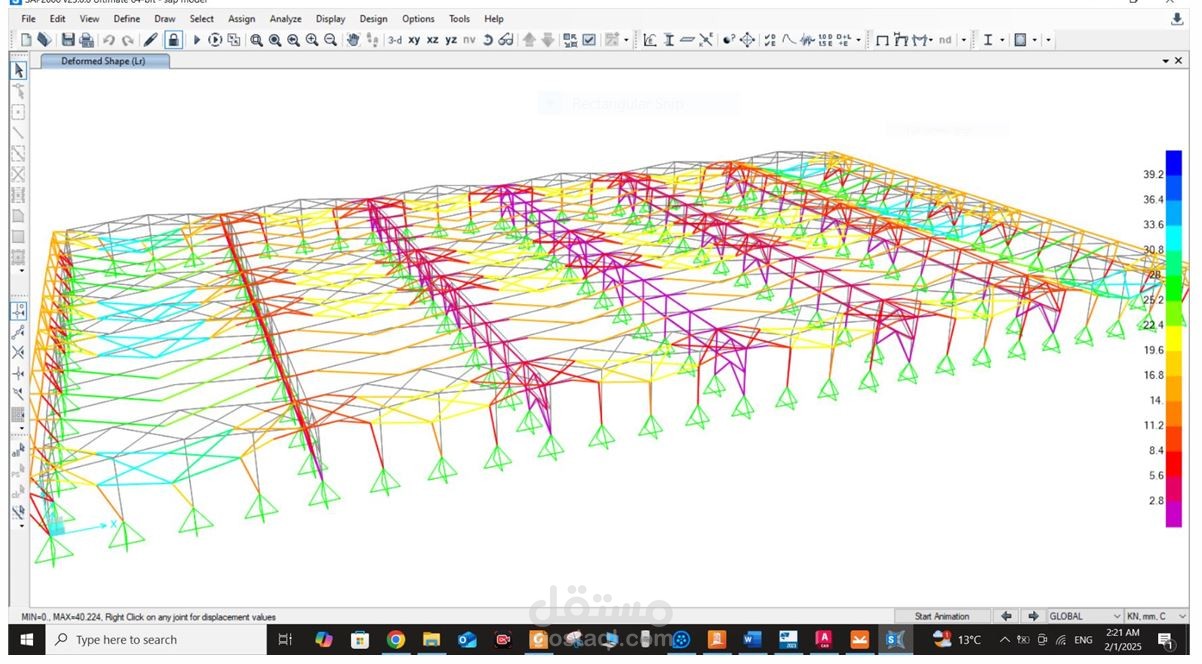The height and width of the screenshot is (664, 1202).
Task: Click the Start Animation button
Action: coord(941,616)
